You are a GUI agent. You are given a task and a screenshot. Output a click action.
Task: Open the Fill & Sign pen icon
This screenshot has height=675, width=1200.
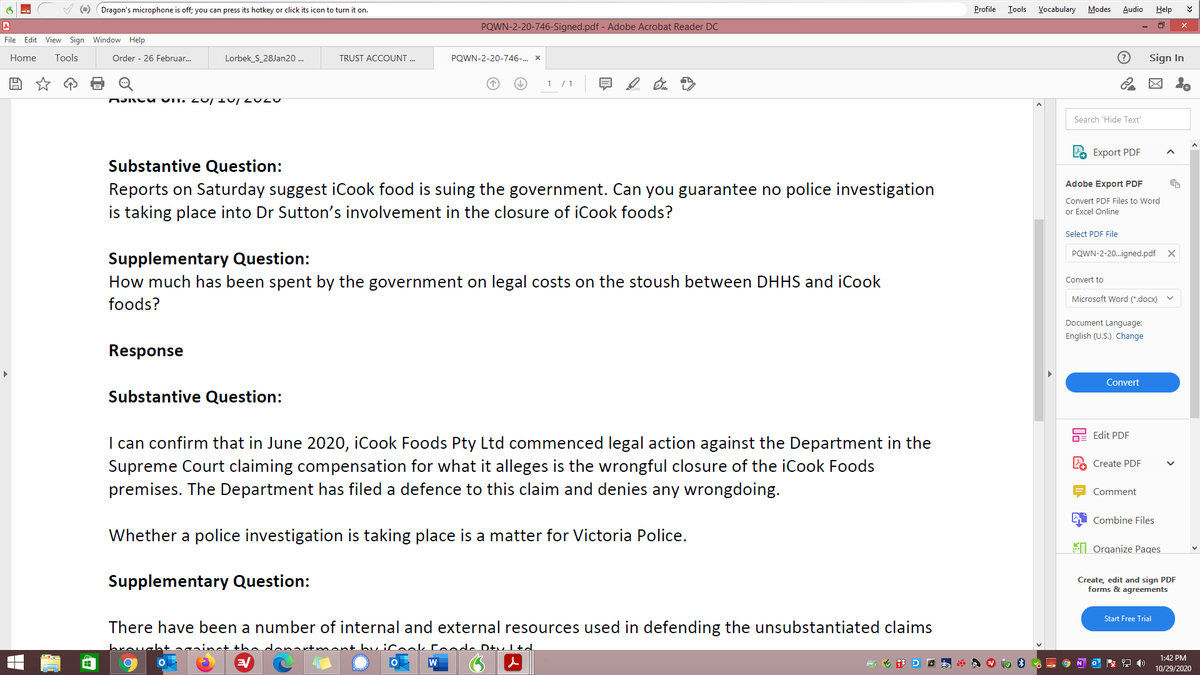click(661, 85)
